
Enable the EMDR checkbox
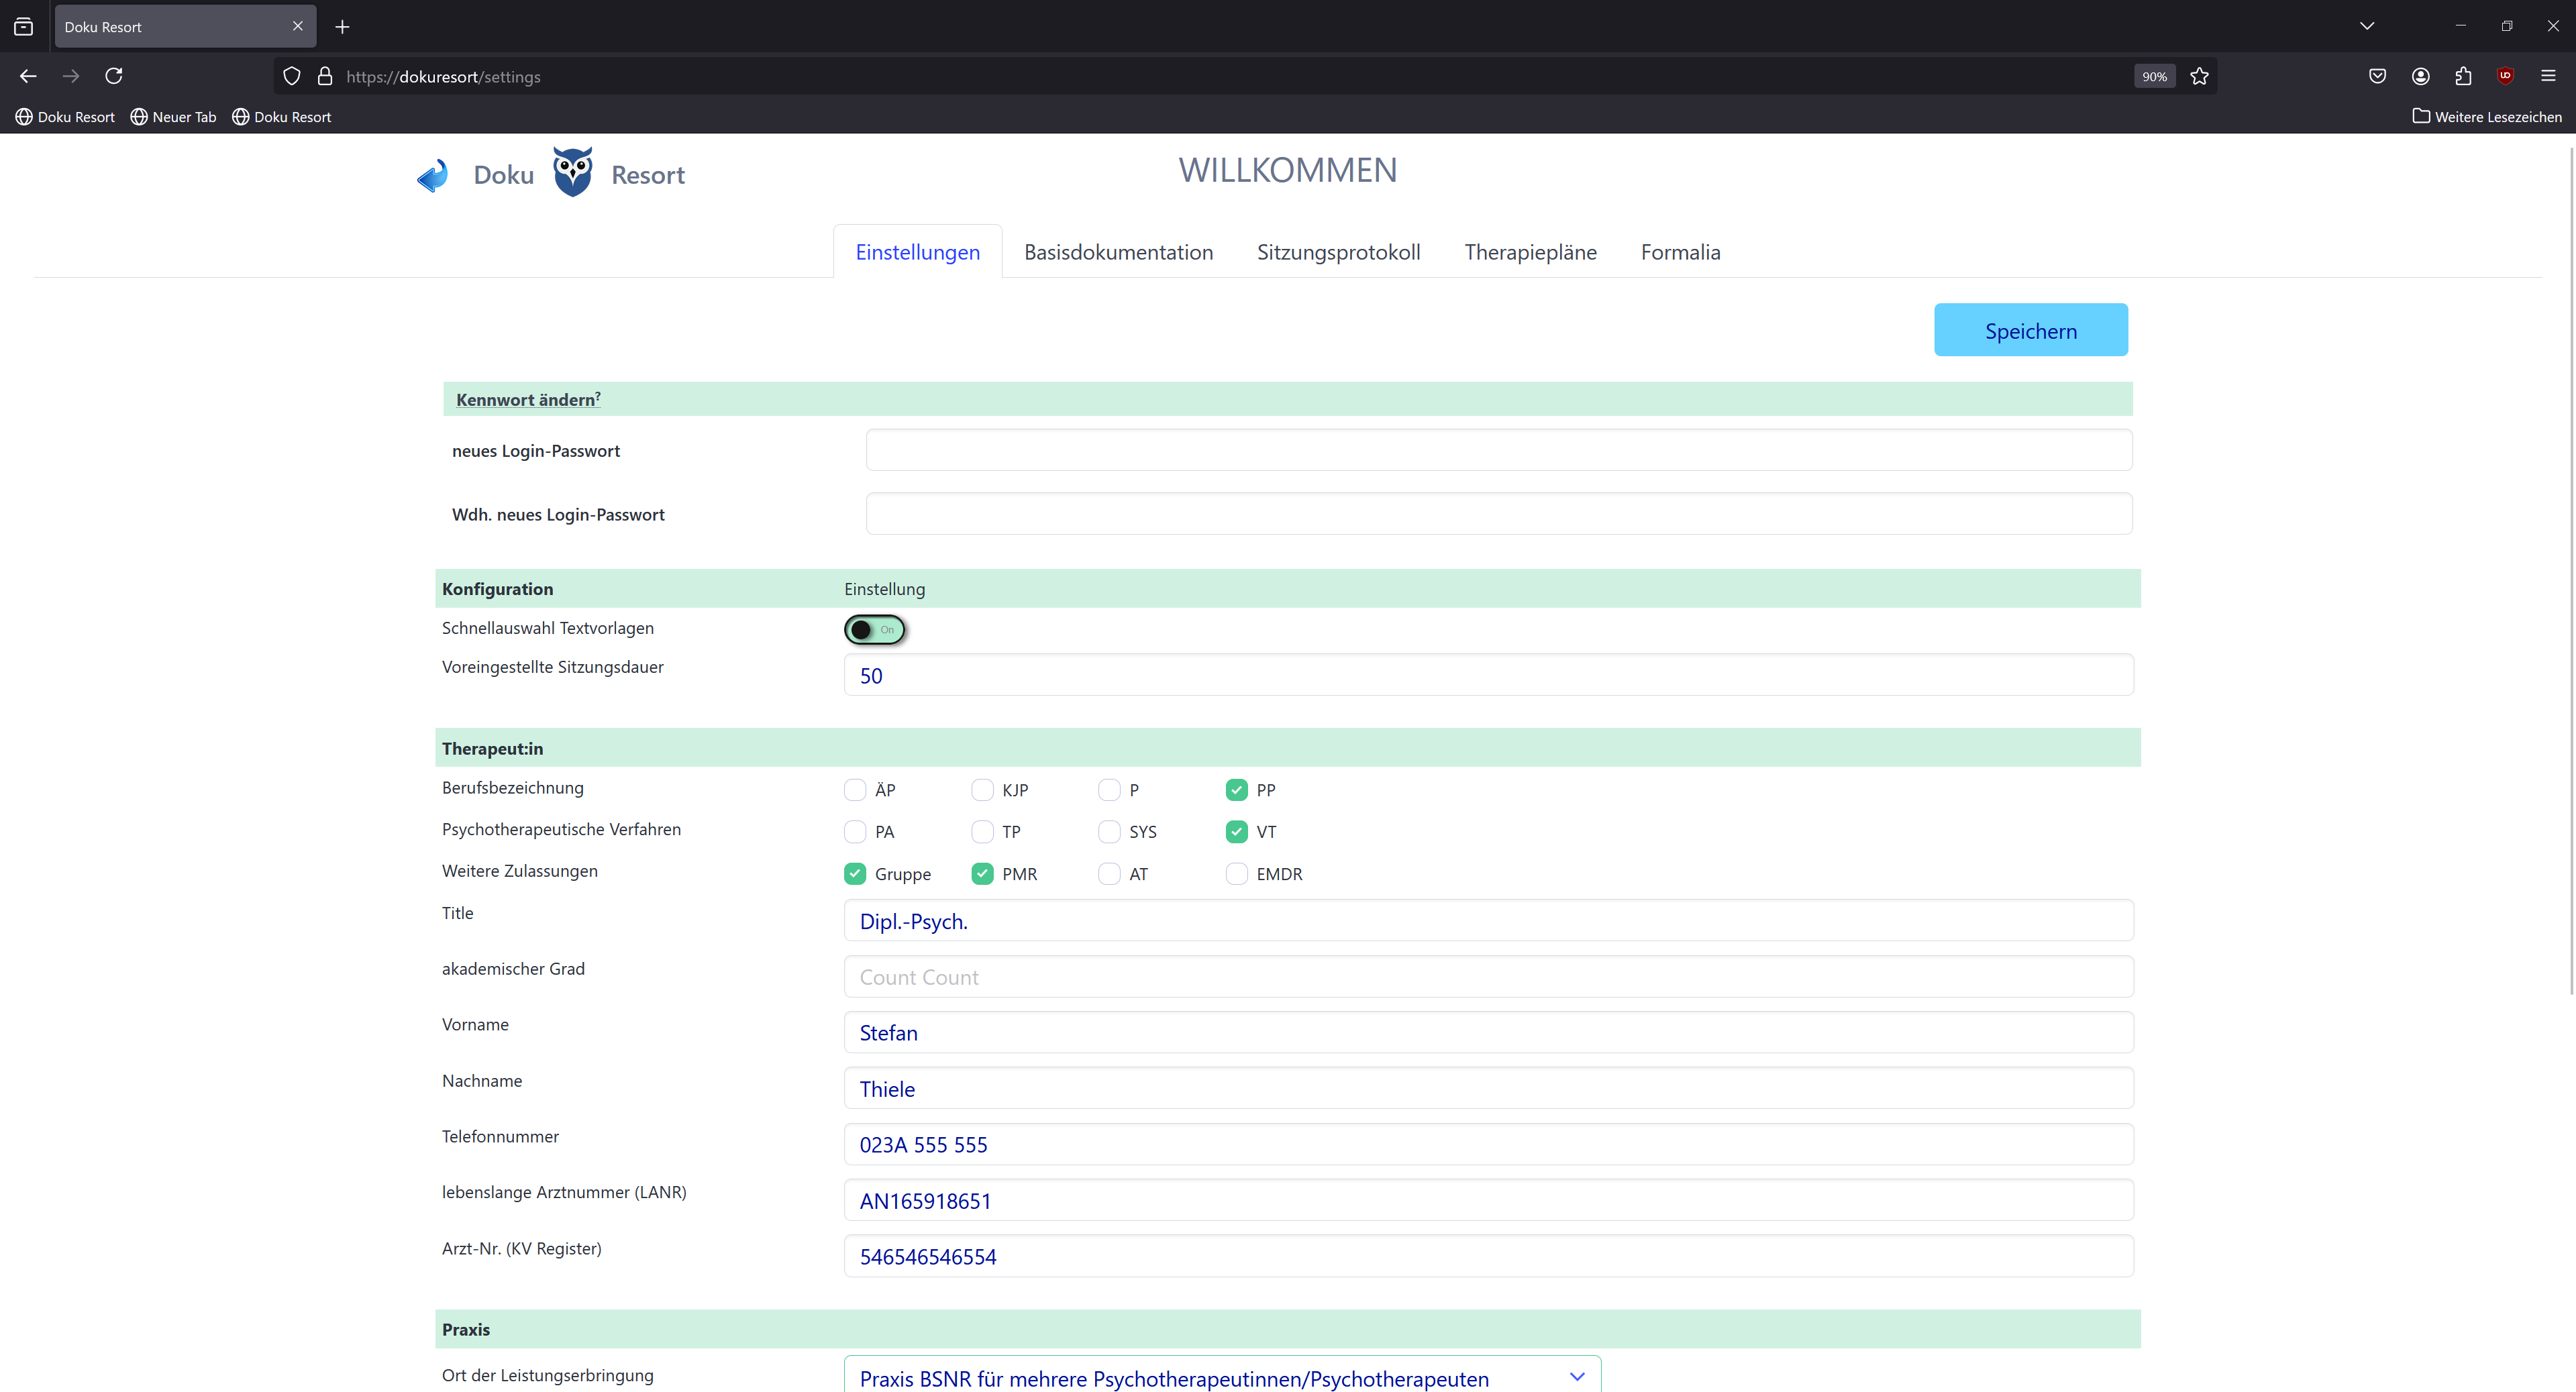click(1236, 874)
